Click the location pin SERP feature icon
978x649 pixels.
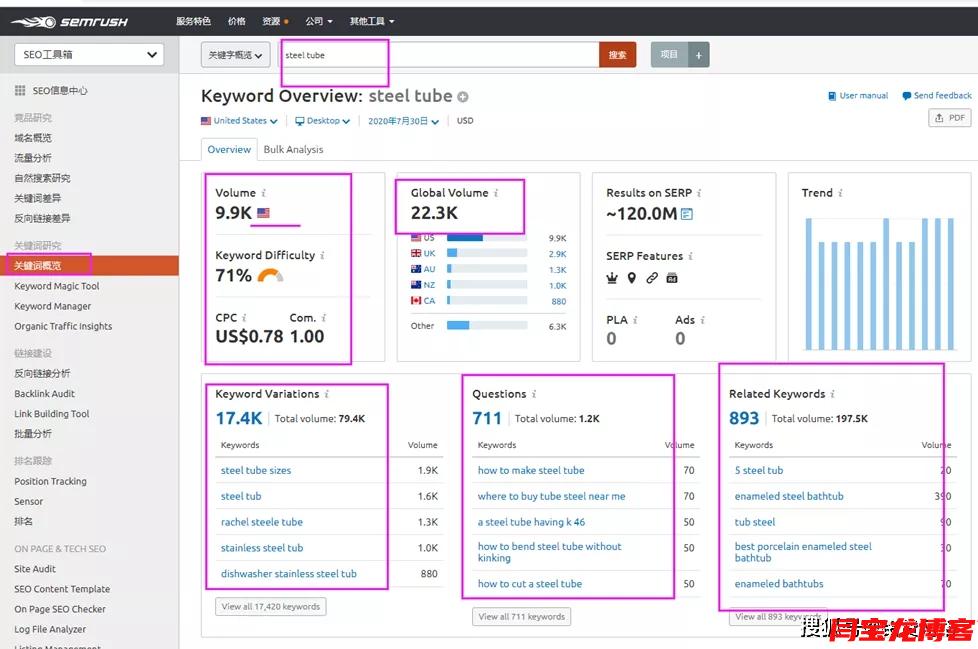pyautogui.click(x=631, y=278)
